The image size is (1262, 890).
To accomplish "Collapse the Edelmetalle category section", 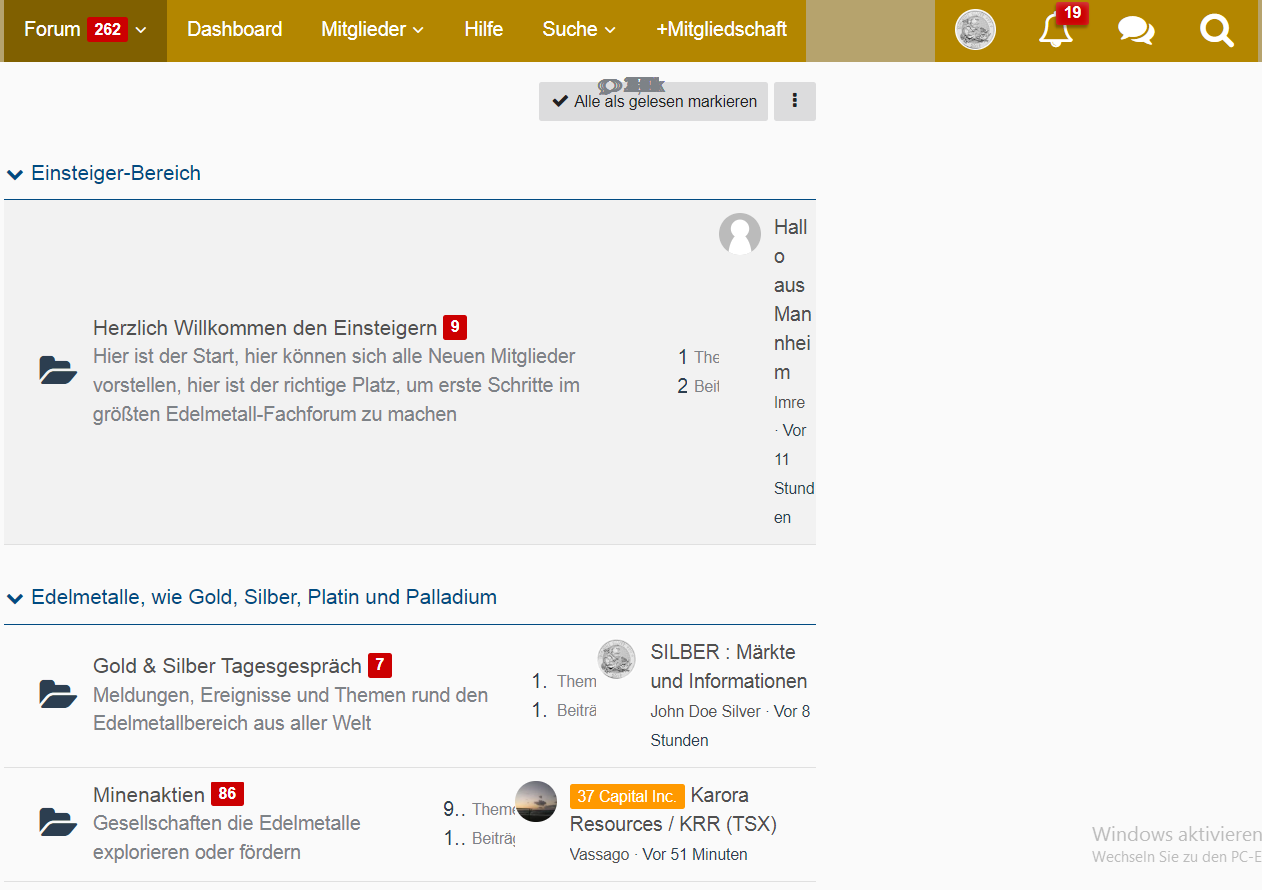I will click(x=15, y=598).
